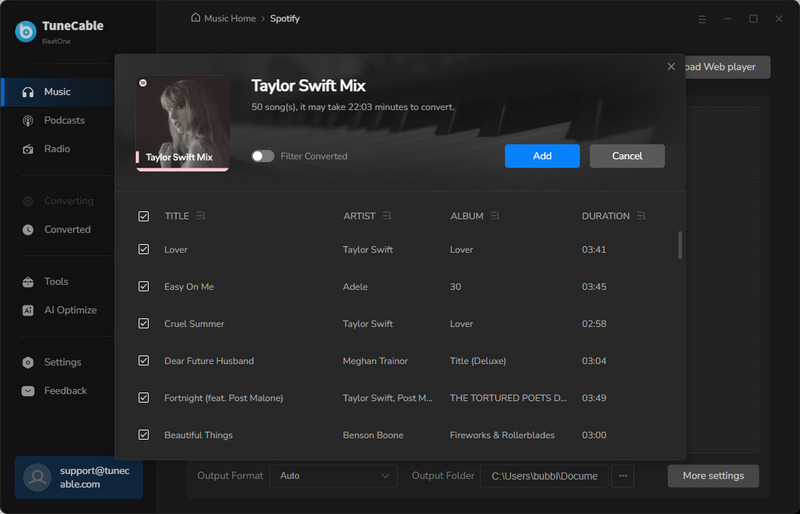Viewport: 800px width, 514px height.
Task: Click album Title (Deluxe)
Action: 478,361
